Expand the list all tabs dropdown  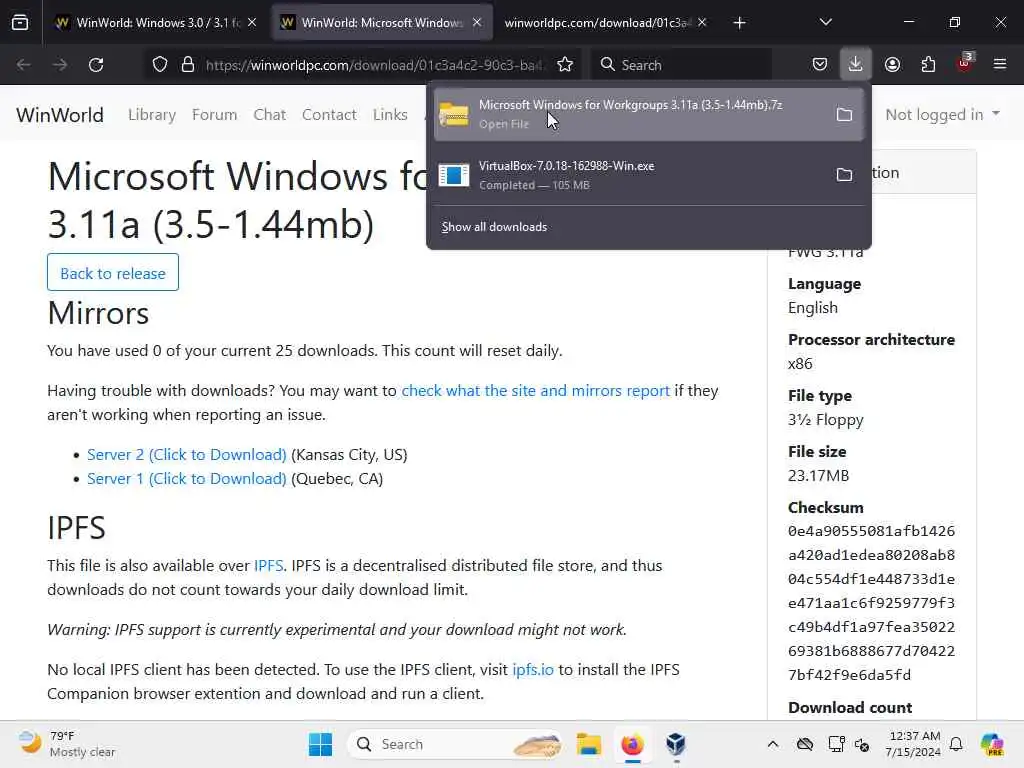[x=825, y=23]
